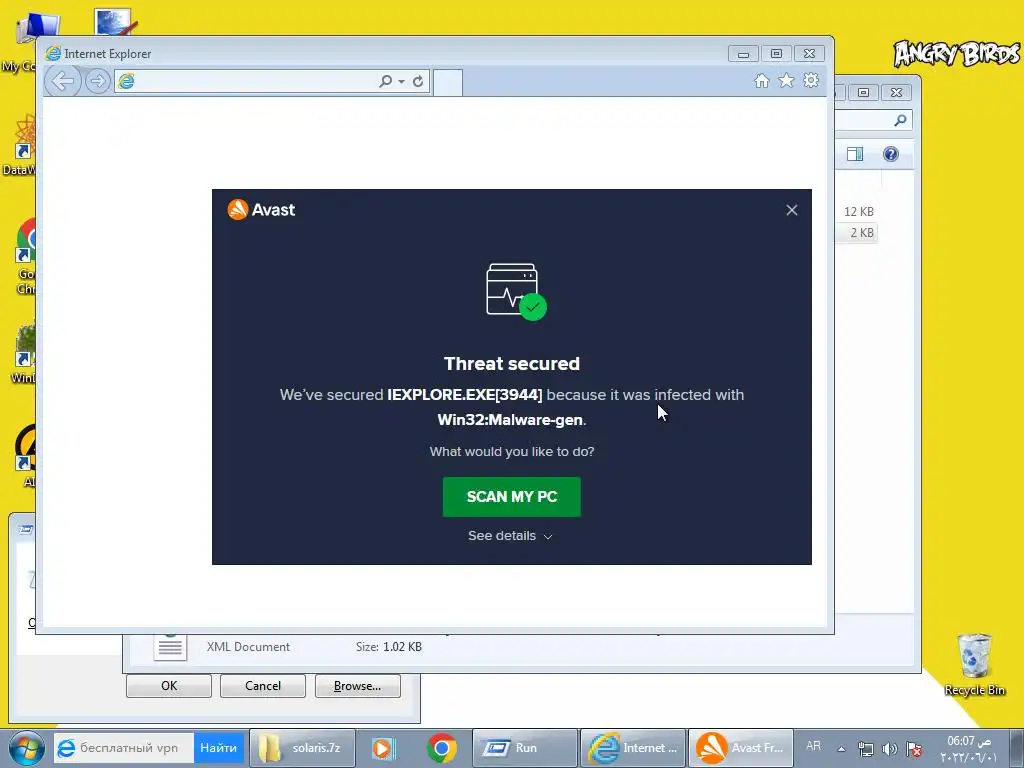Select the blank Internet Explorer tab
This screenshot has height=768, width=1024.
(x=448, y=82)
